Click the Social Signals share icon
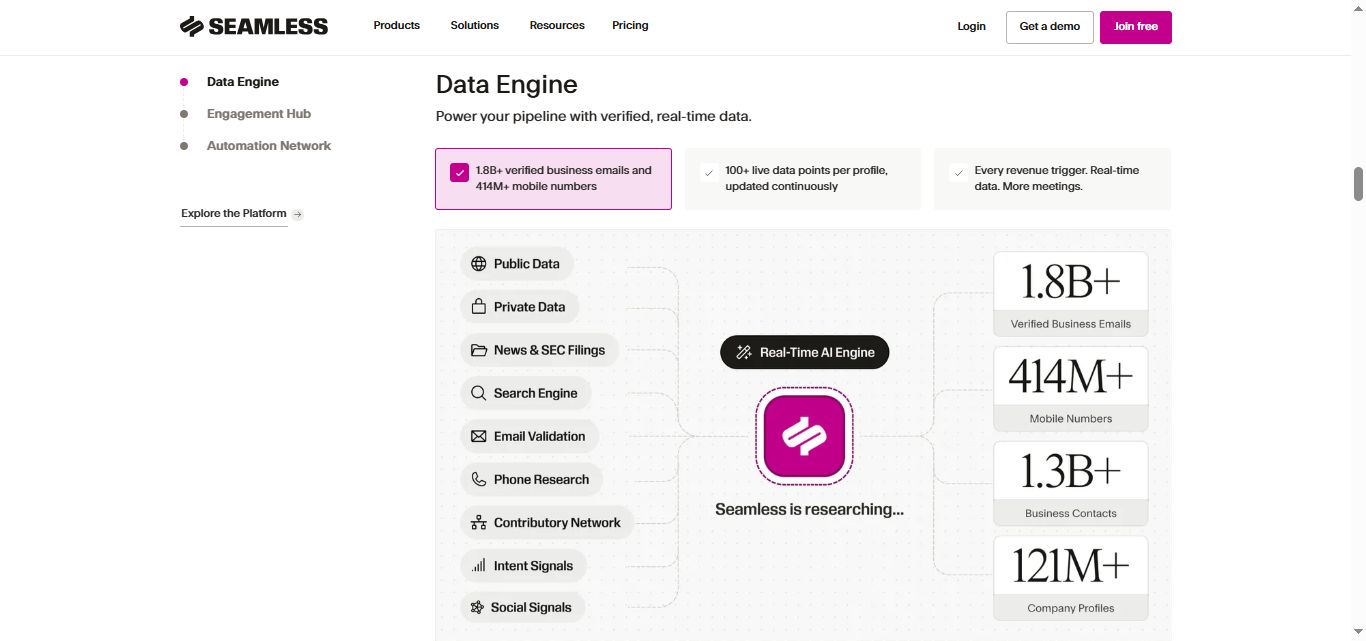Viewport: 1366px width, 641px height. [476, 607]
